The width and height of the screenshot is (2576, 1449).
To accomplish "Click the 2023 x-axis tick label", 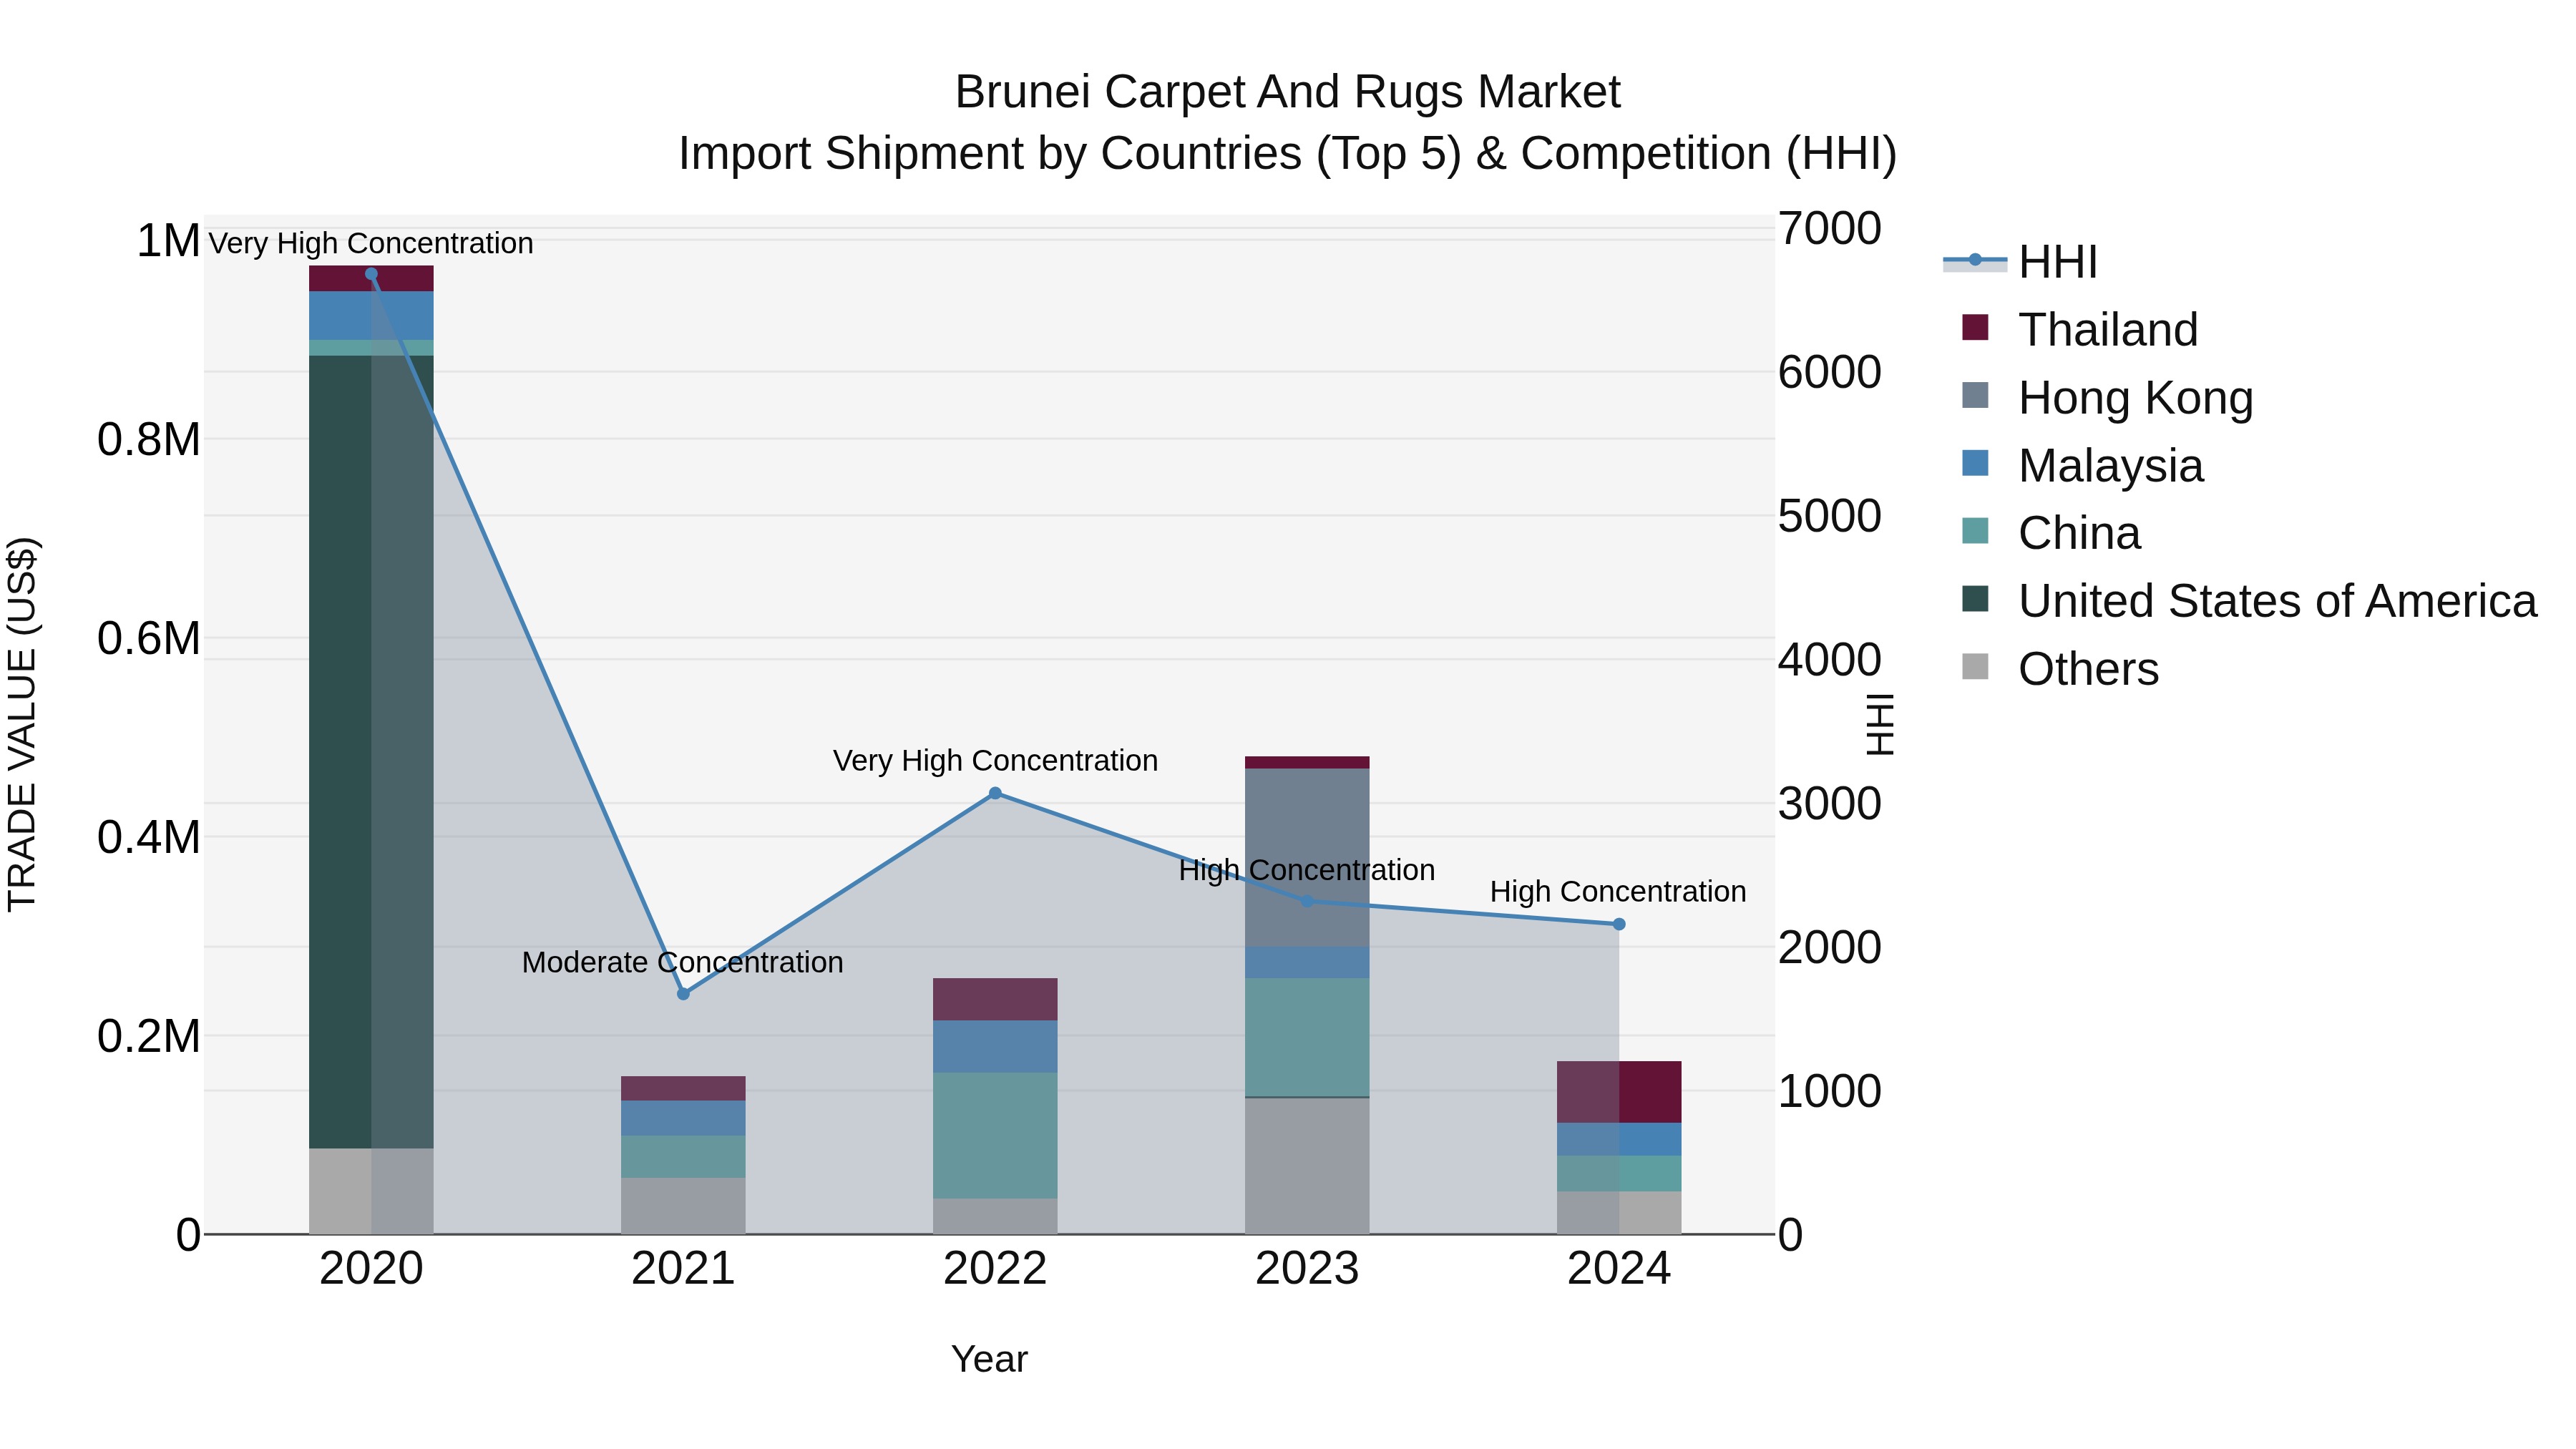I will (x=1307, y=1269).
